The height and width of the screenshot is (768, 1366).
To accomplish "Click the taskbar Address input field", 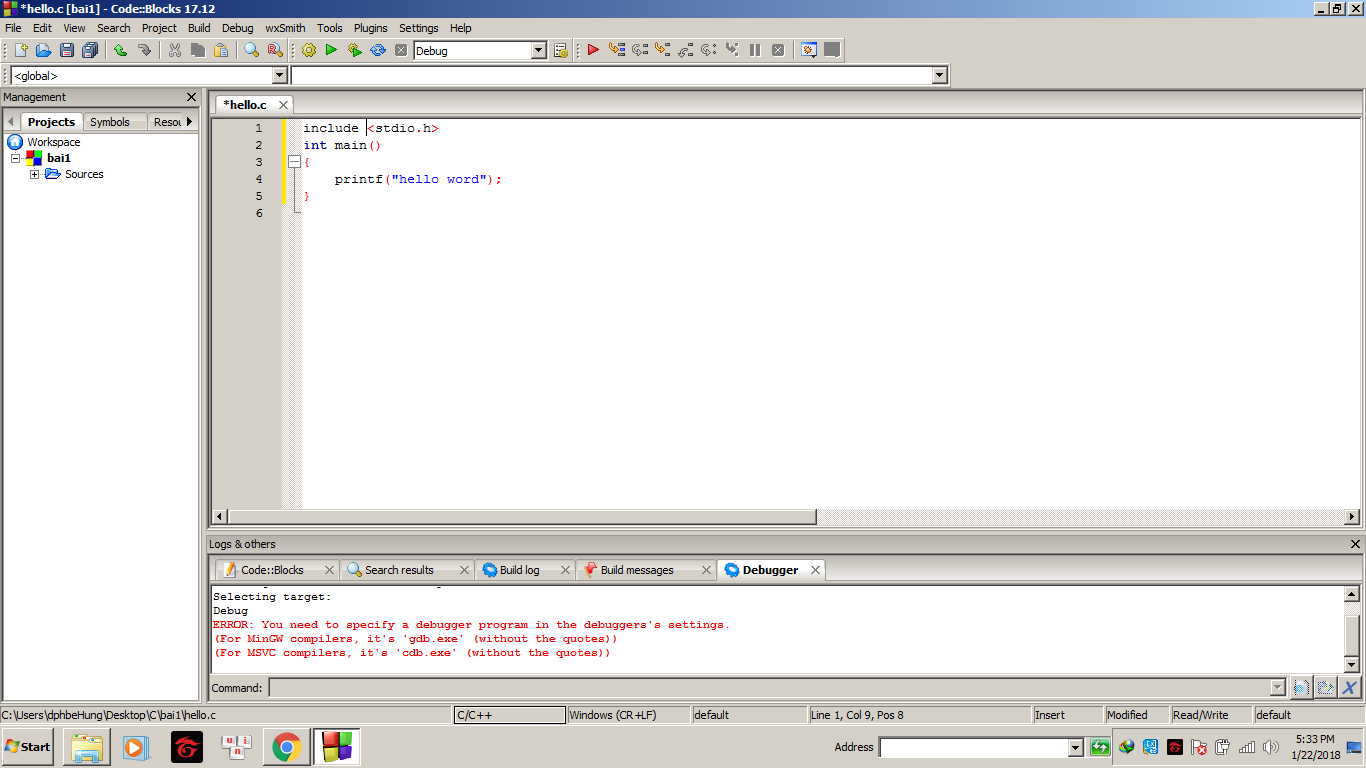I will point(973,748).
